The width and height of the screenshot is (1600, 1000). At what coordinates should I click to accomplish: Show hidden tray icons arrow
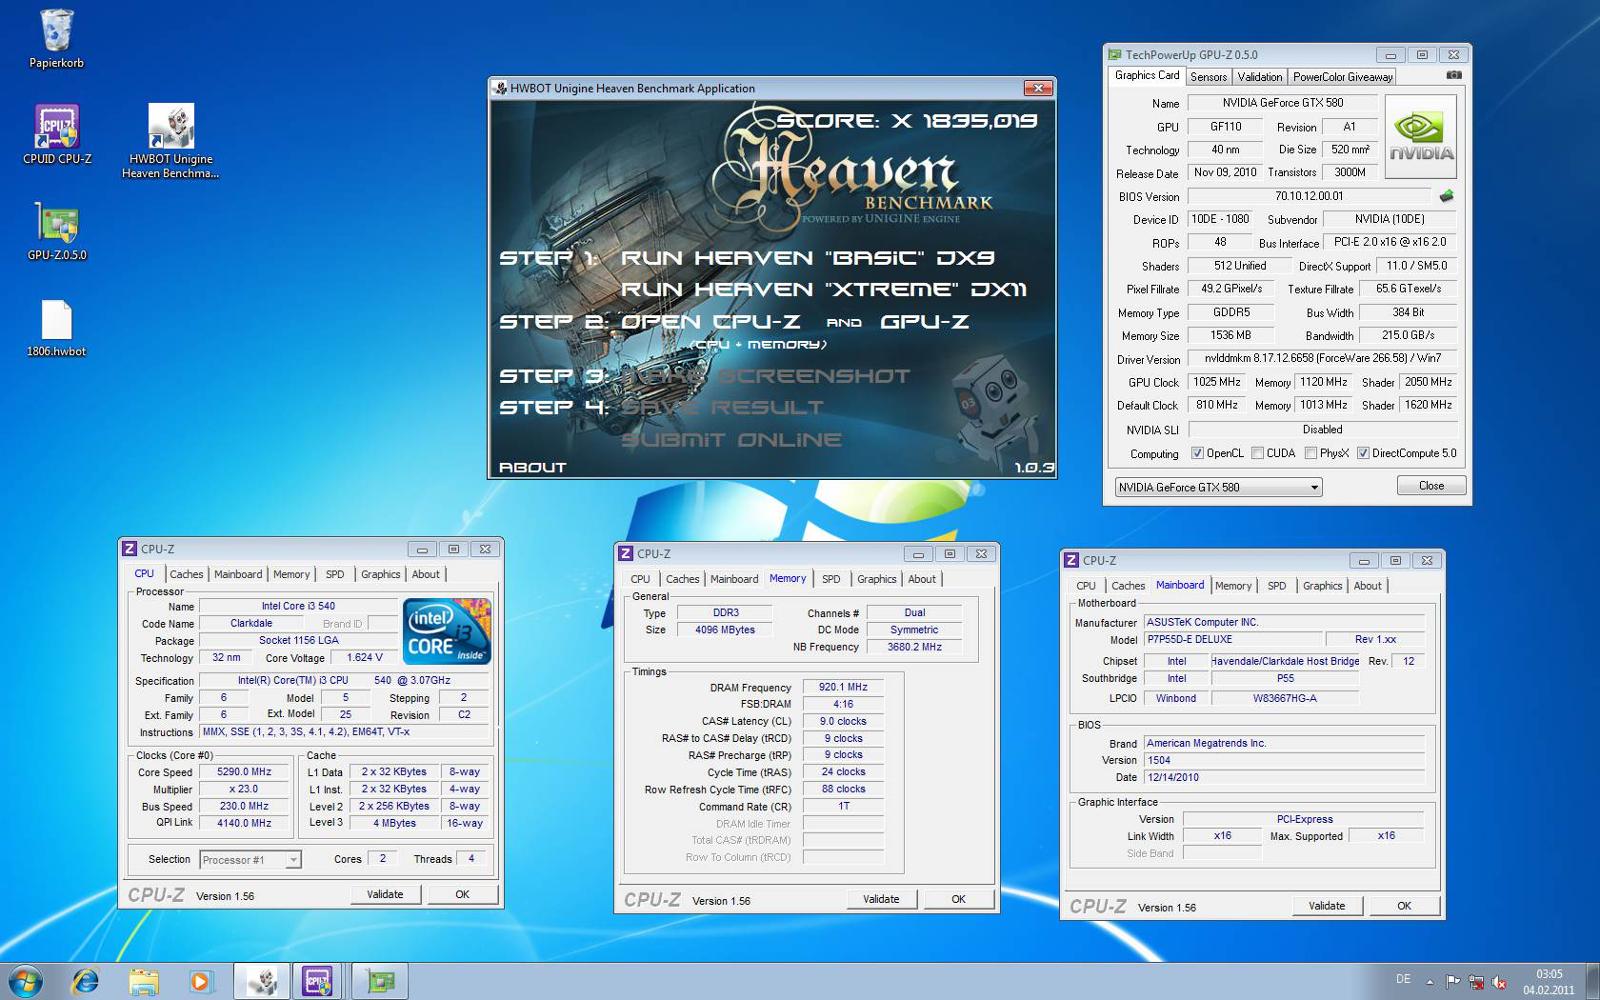point(1430,982)
